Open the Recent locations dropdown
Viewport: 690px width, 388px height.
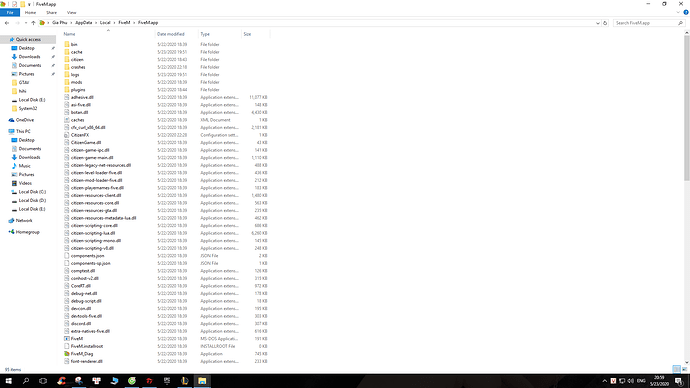tap(26, 23)
